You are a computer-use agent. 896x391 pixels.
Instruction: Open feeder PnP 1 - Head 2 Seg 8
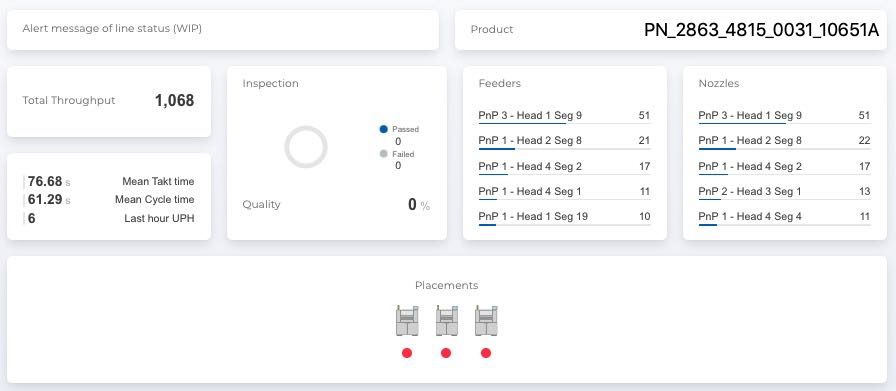click(x=565, y=141)
